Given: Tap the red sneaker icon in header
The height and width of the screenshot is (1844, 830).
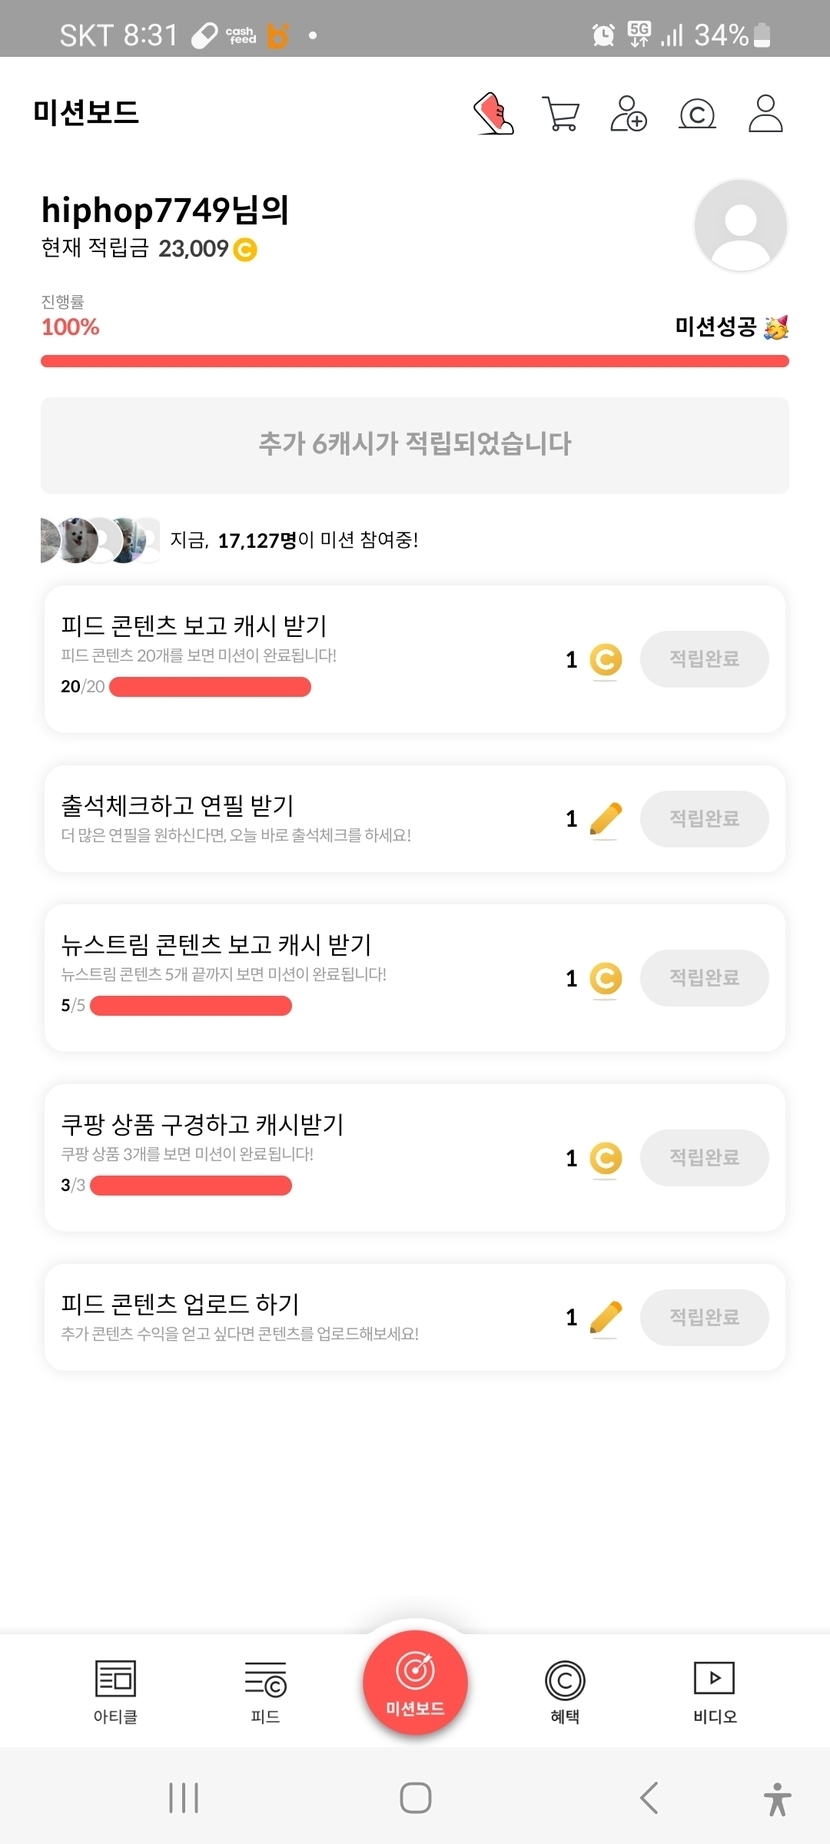Looking at the screenshot, I should [x=493, y=114].
